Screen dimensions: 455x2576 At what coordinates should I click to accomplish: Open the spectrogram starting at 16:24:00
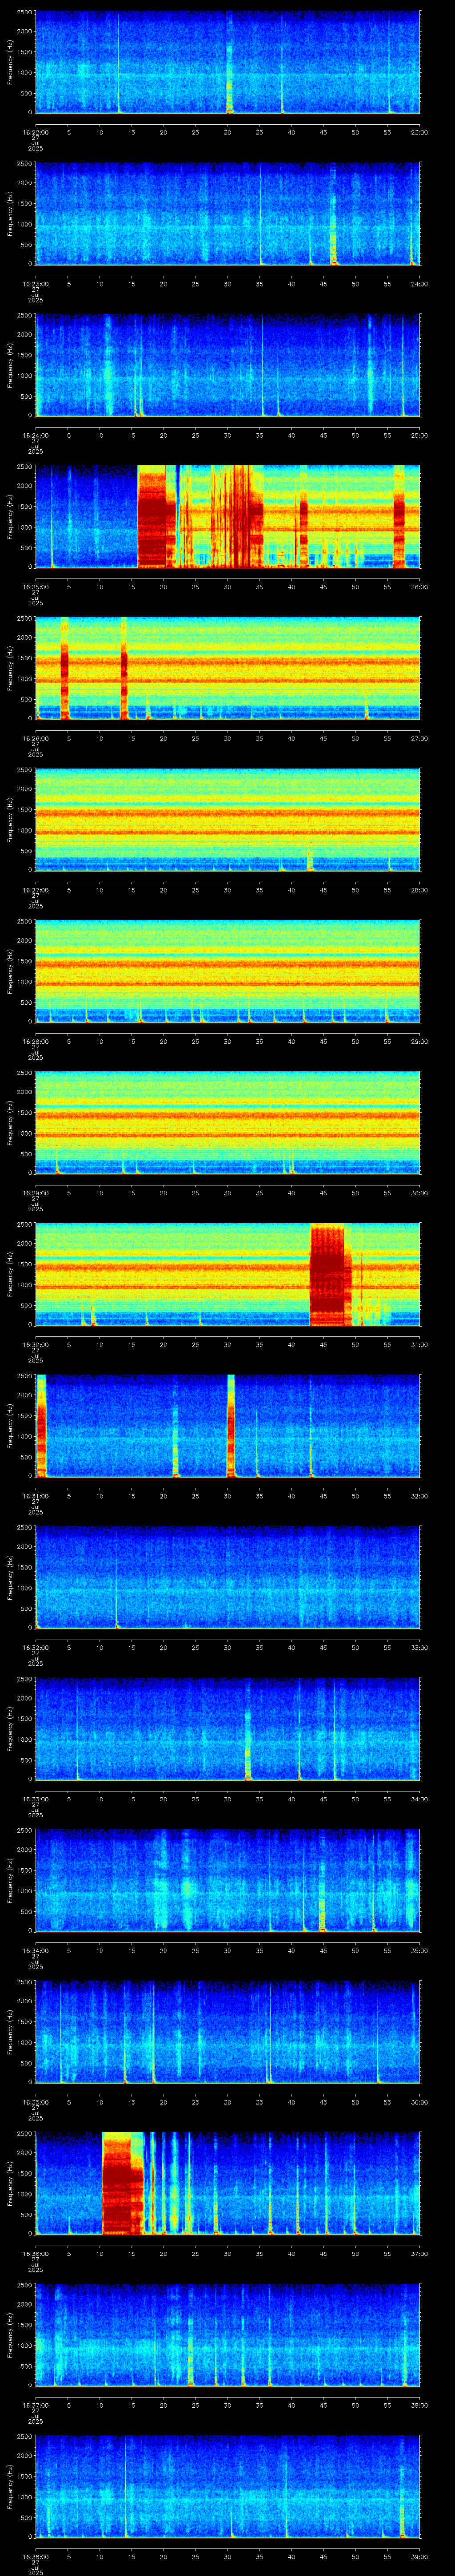click(x=227, y=365)
